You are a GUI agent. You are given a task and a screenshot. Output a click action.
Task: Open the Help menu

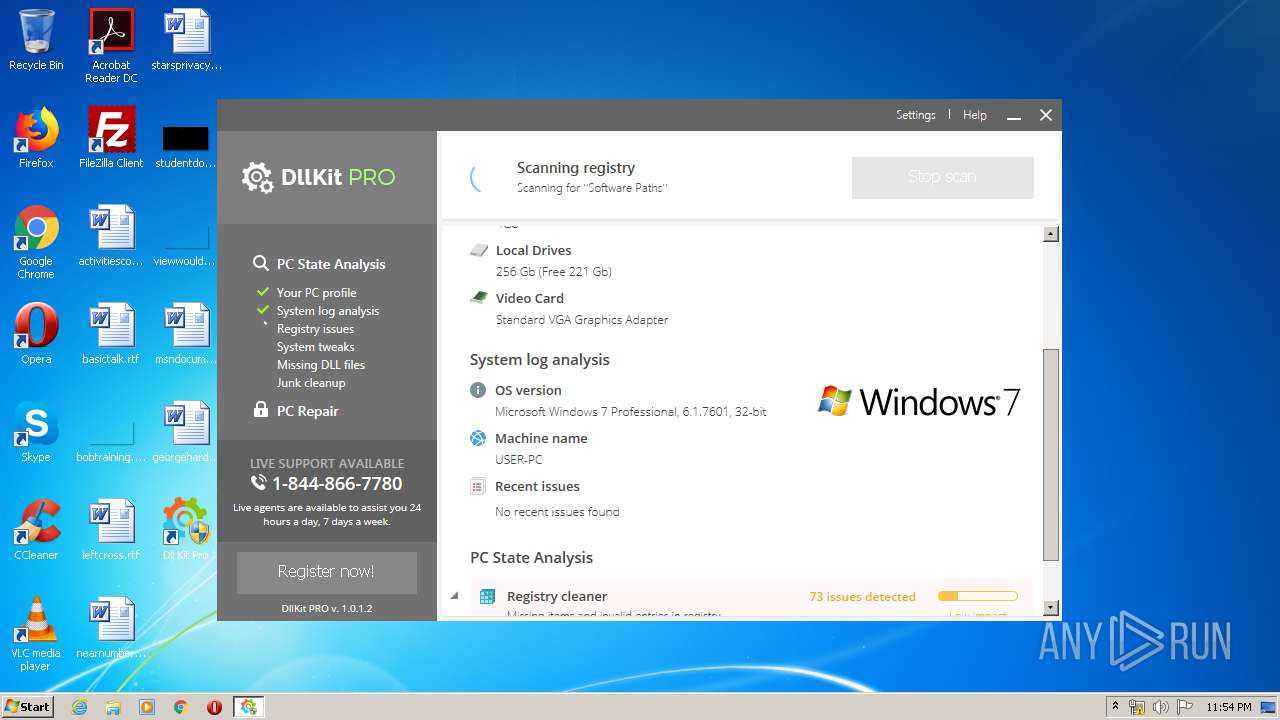975,115
